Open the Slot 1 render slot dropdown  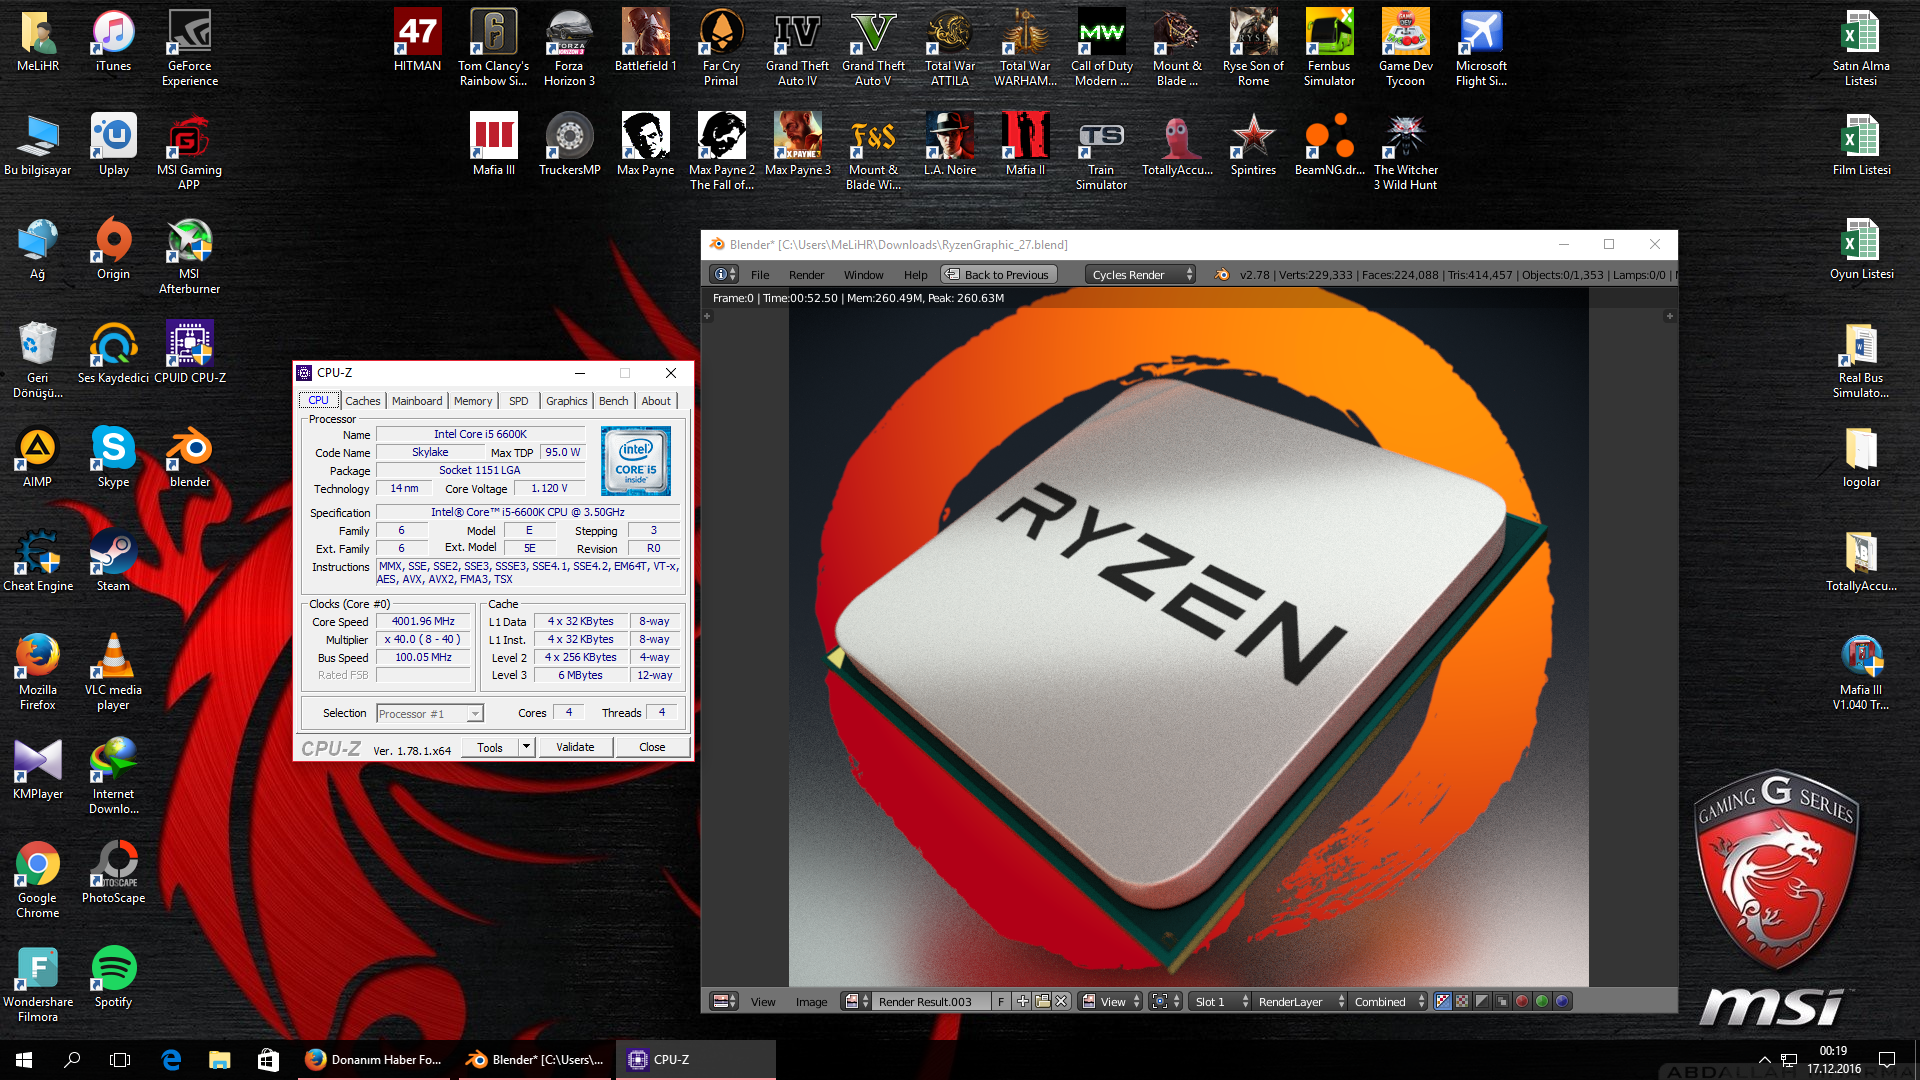click(1220, 1001)
